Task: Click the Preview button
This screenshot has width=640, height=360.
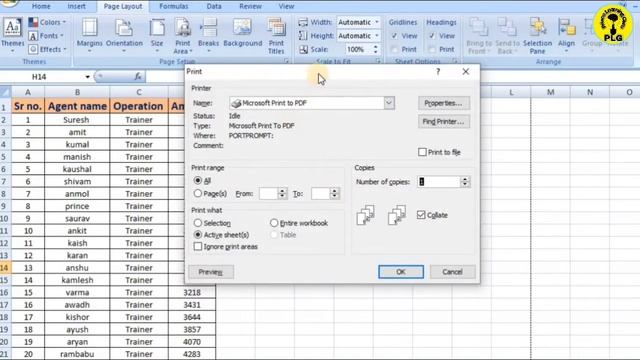Action: (211, 272)
